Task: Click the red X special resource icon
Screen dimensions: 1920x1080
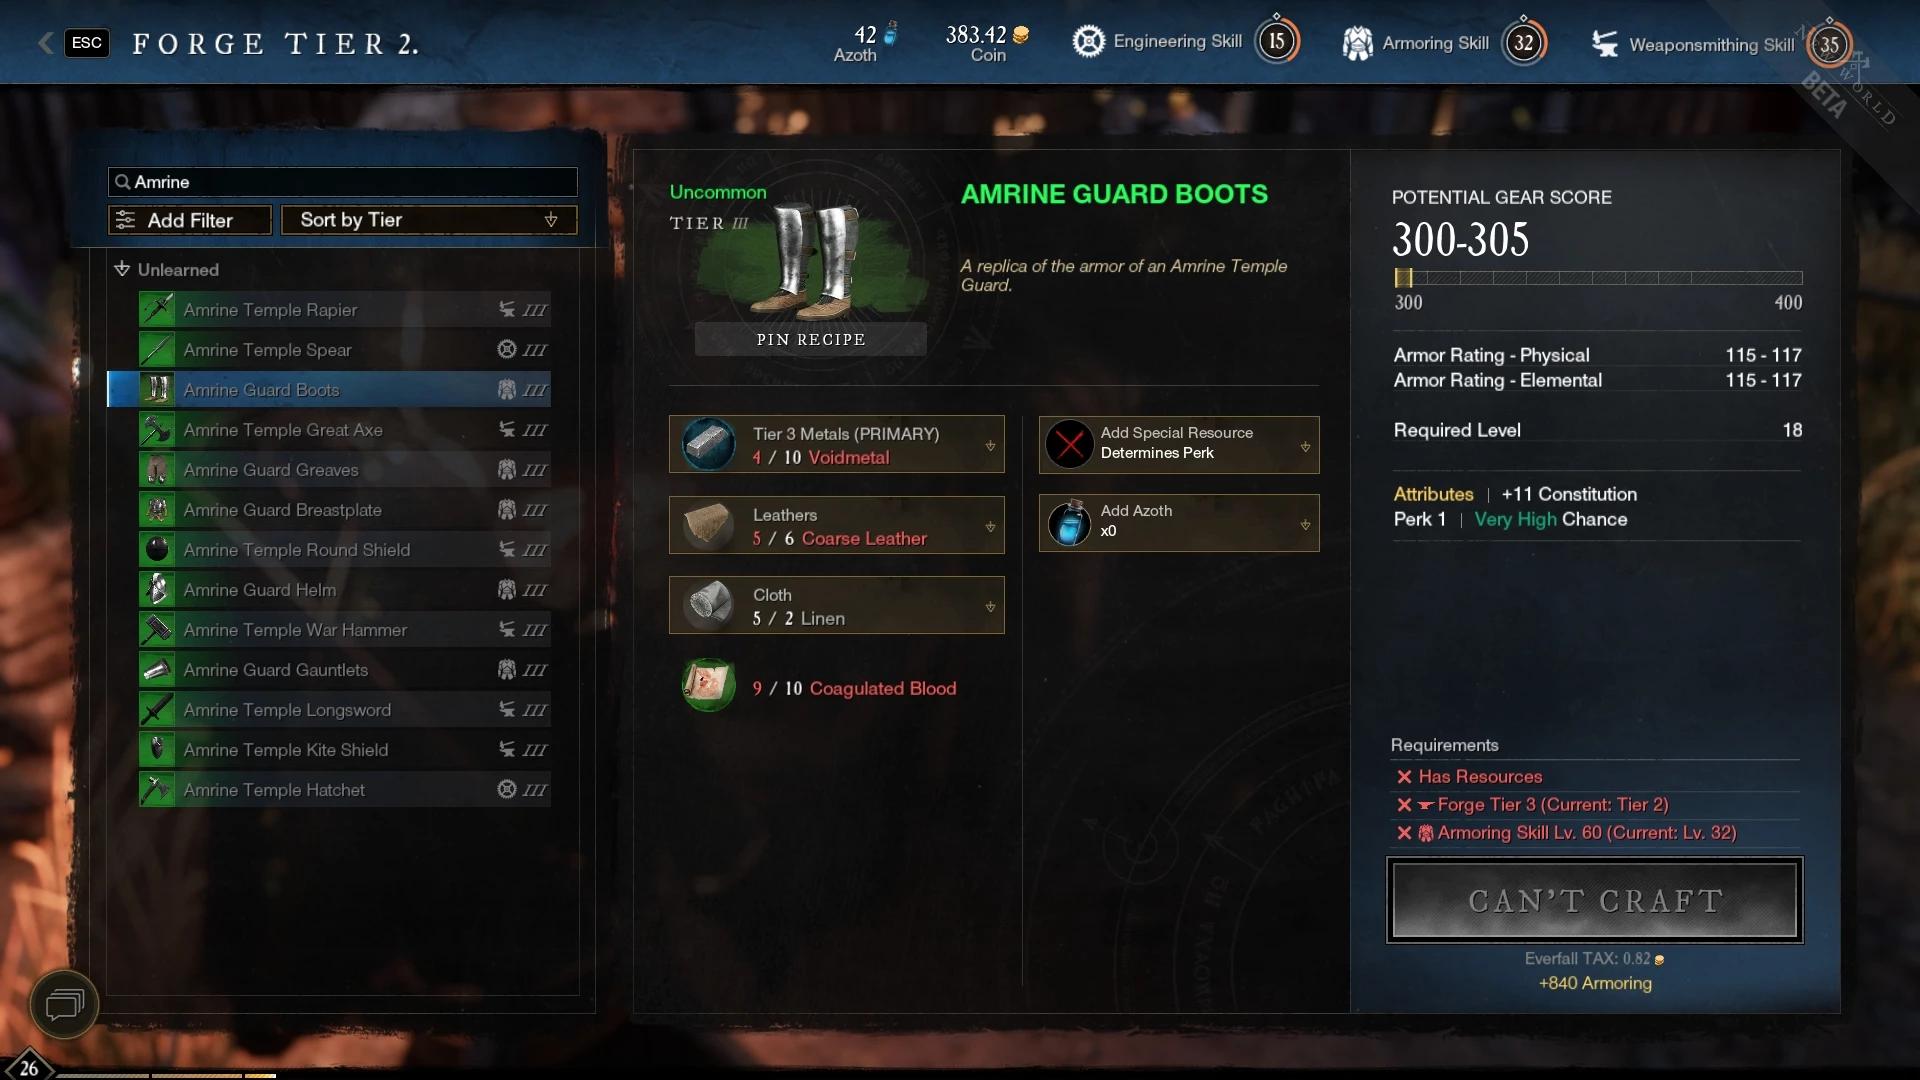Action: tap(1069, 444)
